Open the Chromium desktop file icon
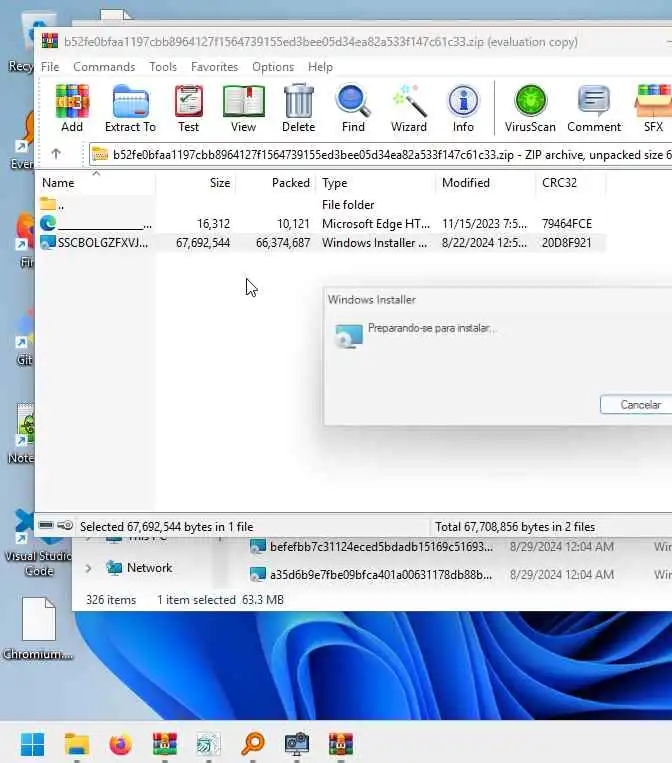This screenshot has width=672, height=763. click(38, 628)
